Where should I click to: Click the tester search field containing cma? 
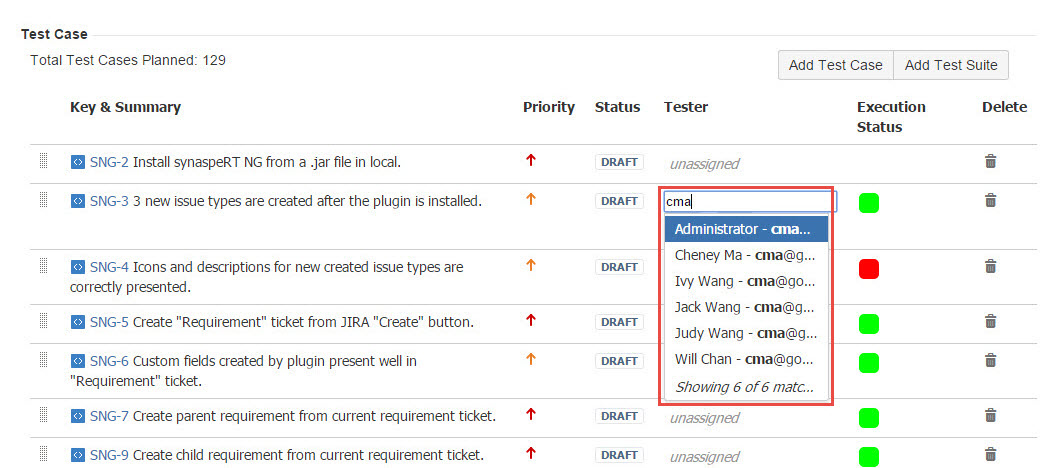click(748, 202)
